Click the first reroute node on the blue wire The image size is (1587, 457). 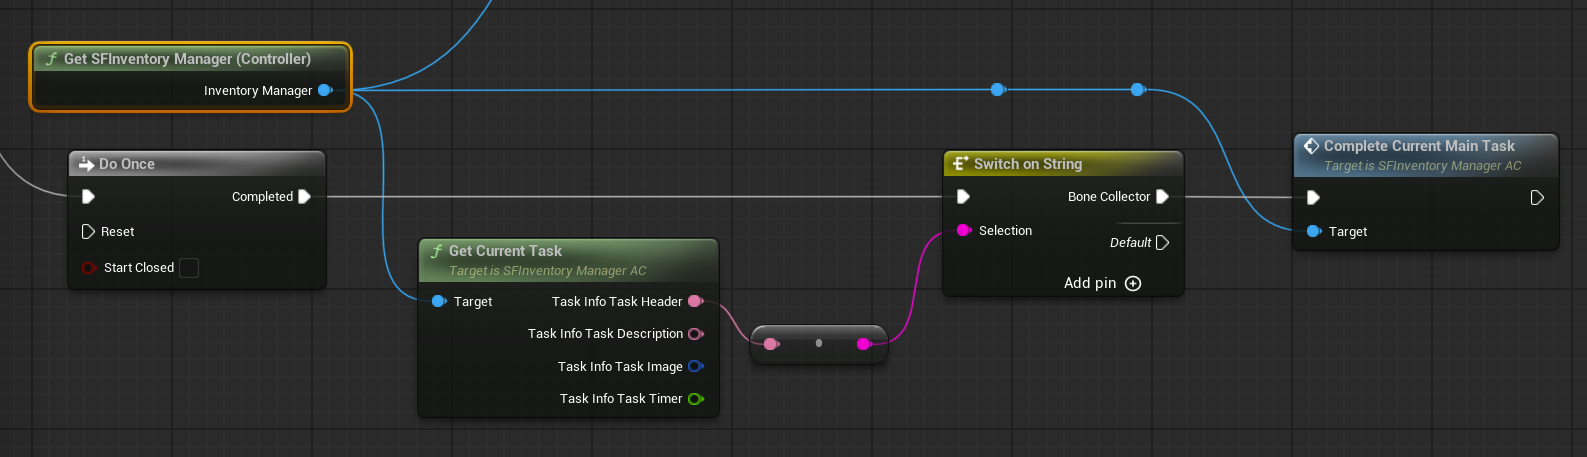coord(997,90)
